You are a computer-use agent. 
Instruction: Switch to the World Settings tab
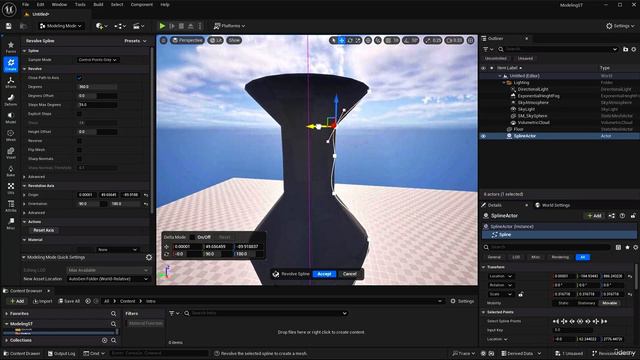552,205
